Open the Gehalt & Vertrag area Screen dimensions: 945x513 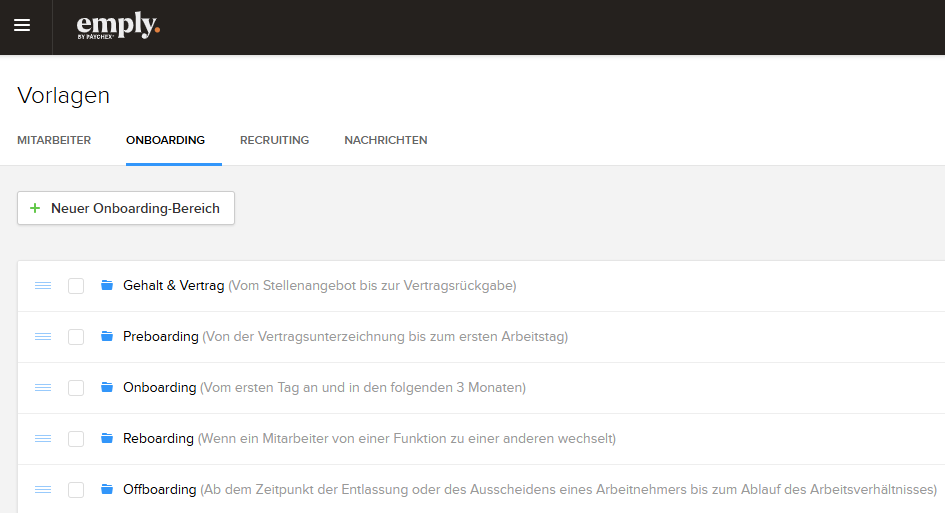click(174, 285)
